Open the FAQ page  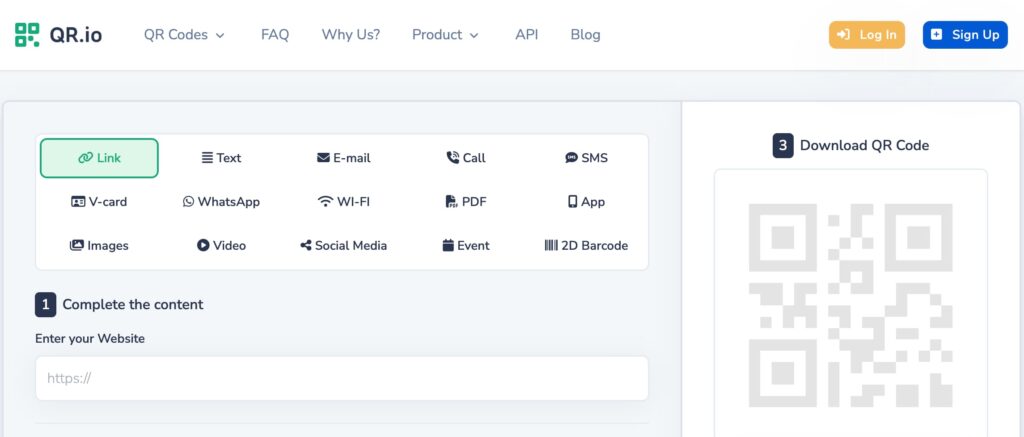point(275,35)
